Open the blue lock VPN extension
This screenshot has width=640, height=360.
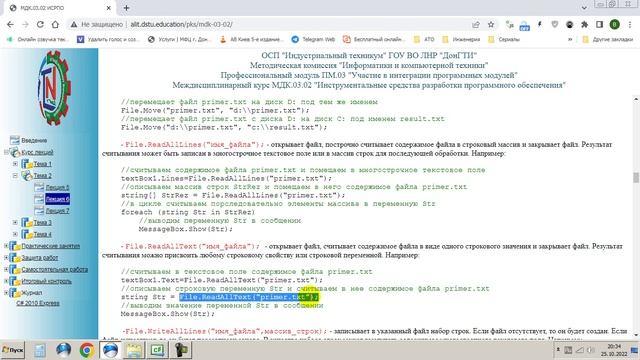pyautogui.click(x=524, y=25)
